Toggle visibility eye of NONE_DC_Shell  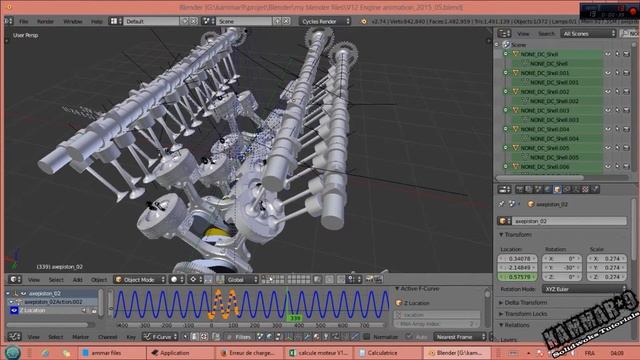tap(608, 54)
